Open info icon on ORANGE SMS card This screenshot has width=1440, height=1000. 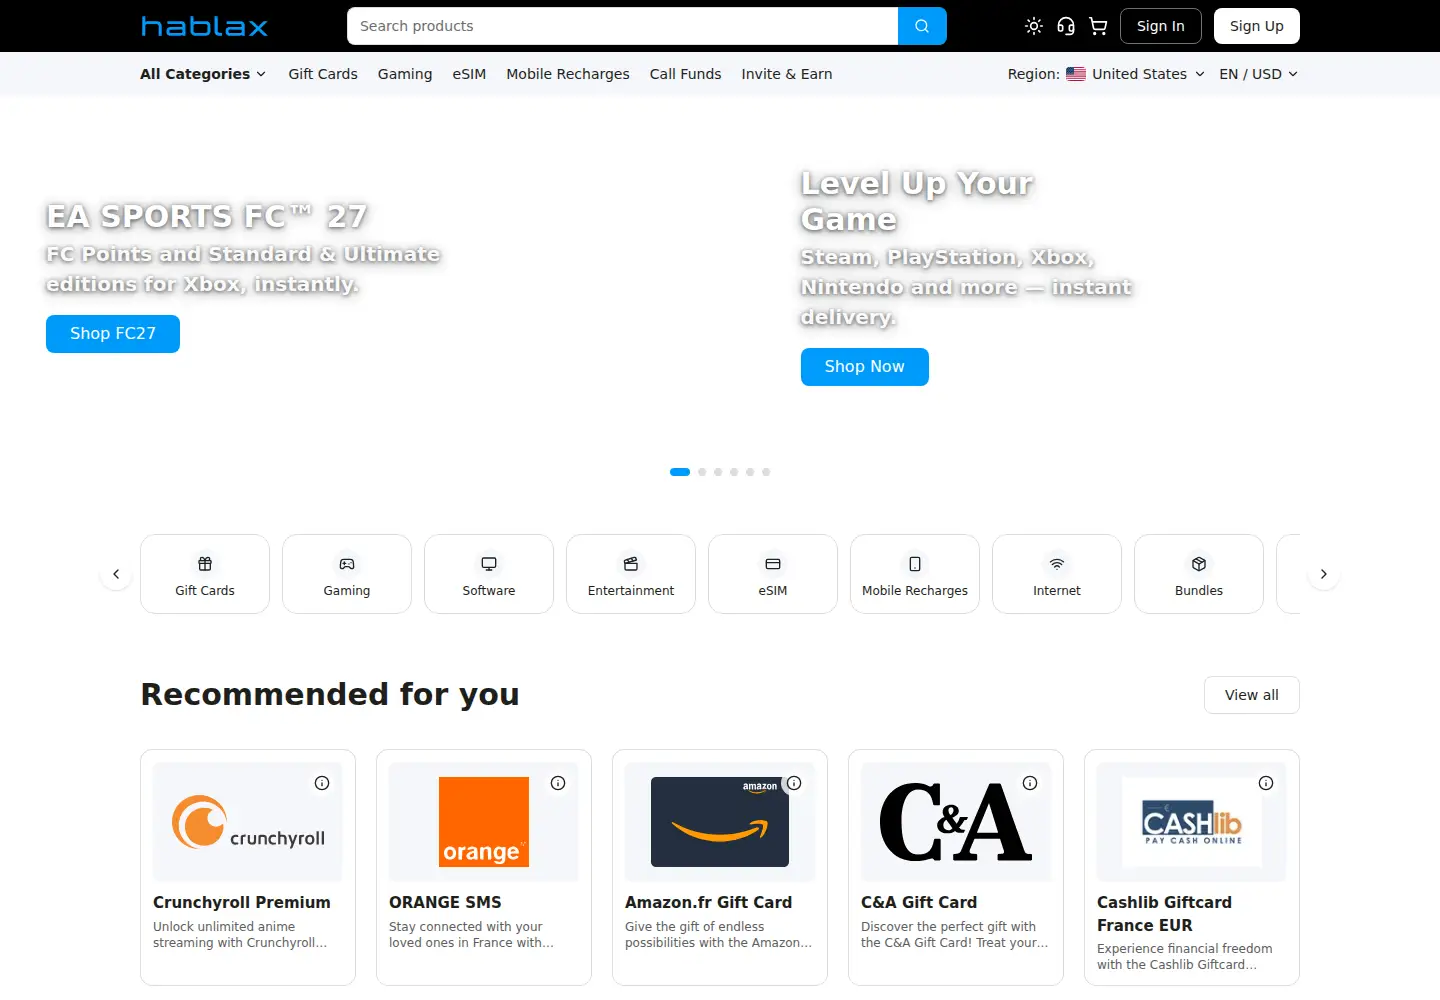[558, 783]
